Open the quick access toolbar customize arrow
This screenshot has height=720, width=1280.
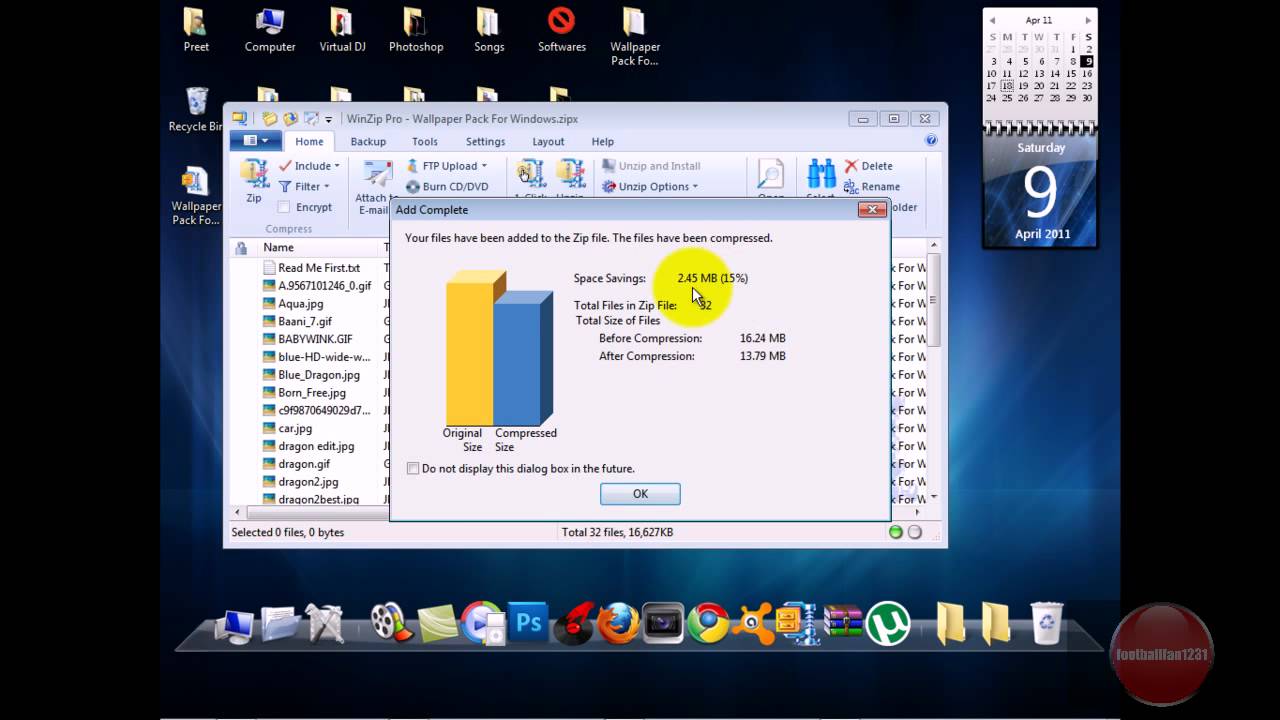pyautogui.click(x=328, y=120)
